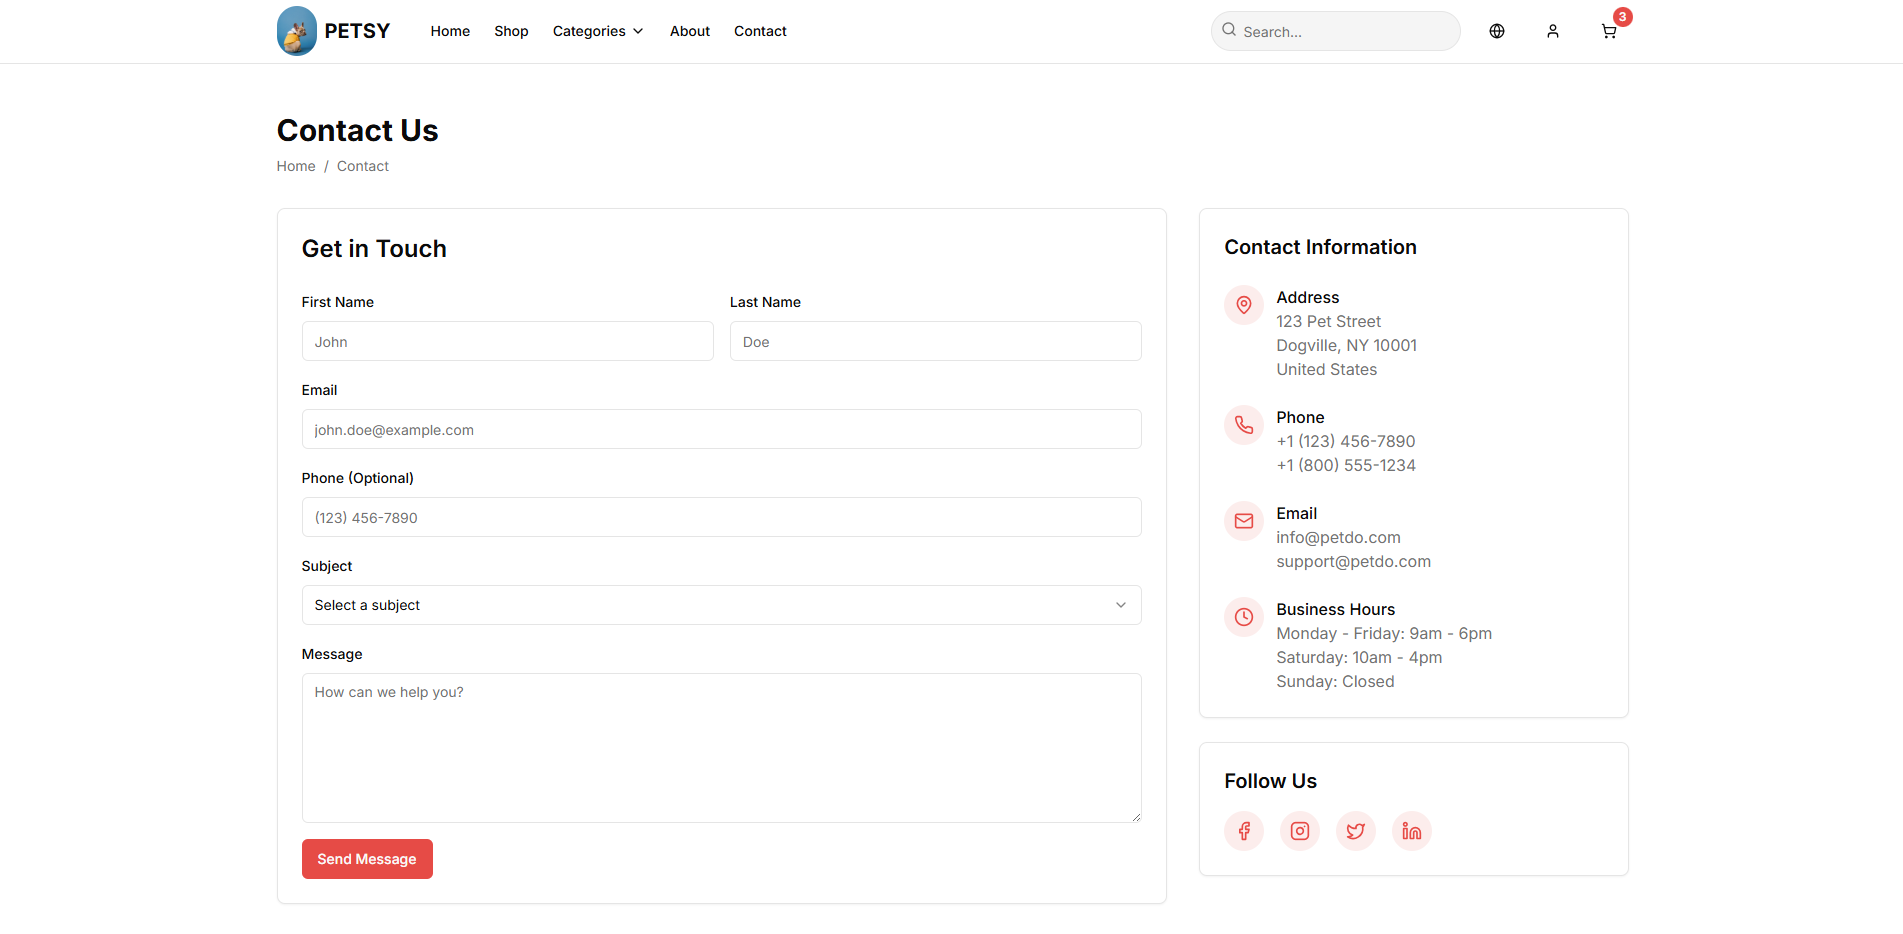1903x934 pixels.
Task: Click the Petsy logo image
Action: click(296, 31)
